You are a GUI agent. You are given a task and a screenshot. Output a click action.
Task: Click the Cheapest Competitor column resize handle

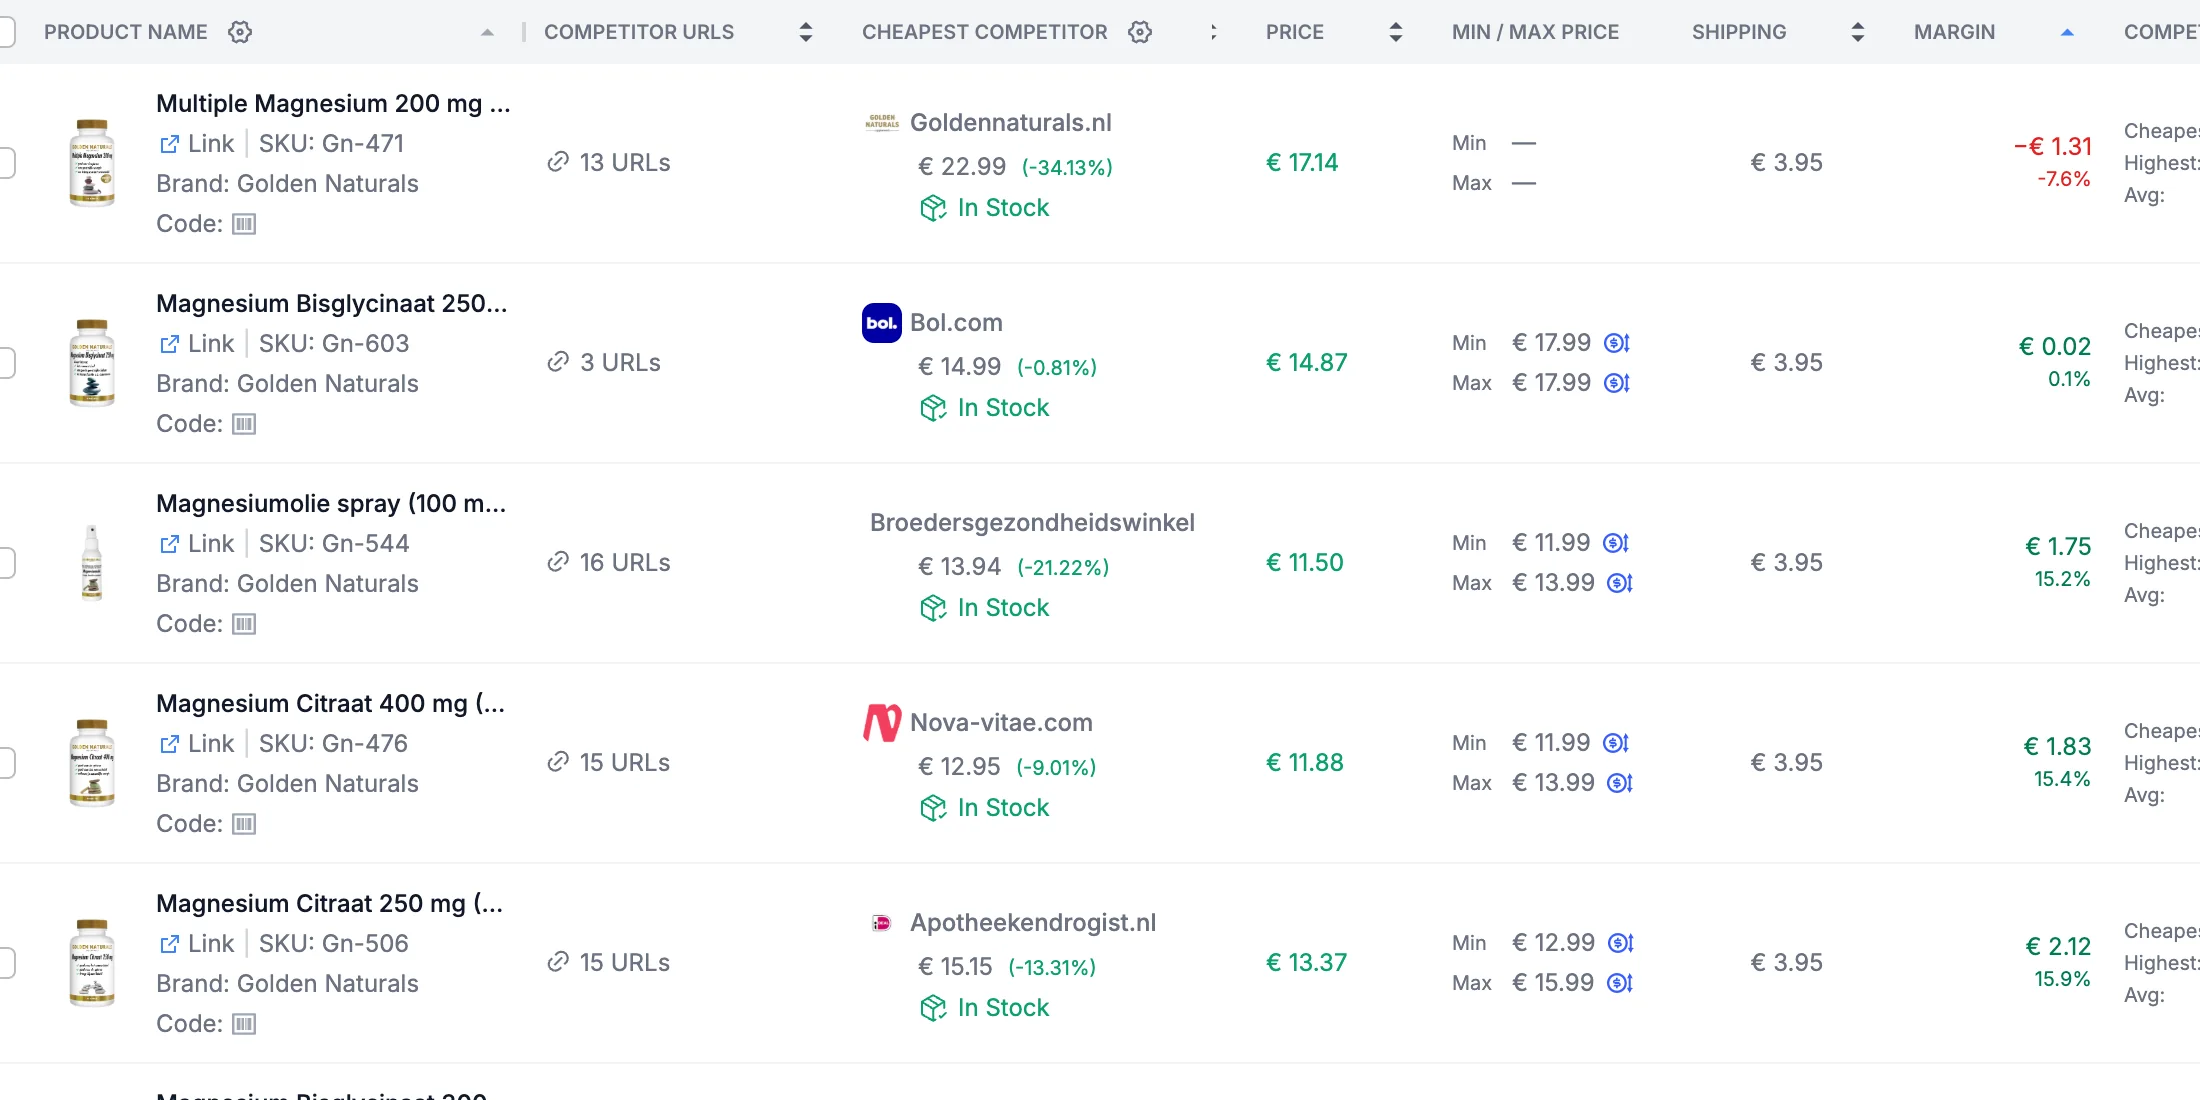tap(1213, 32)
